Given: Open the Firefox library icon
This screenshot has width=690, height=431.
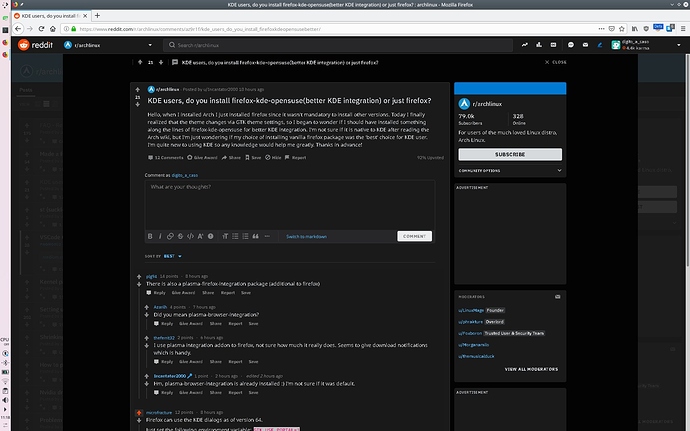Looking at the screenshot, I should [635, 29].
